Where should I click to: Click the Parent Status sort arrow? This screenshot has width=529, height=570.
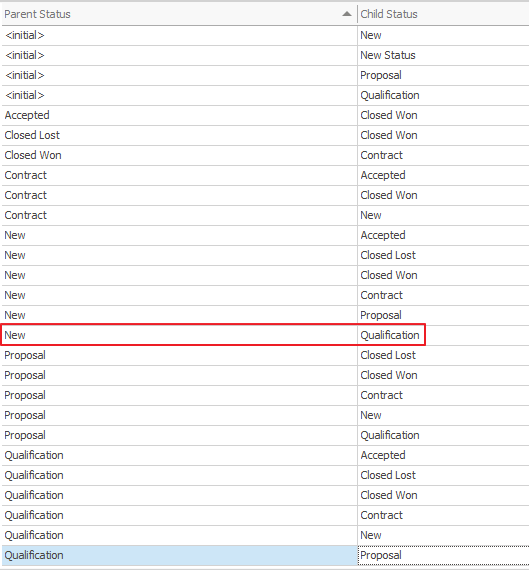click(347, 14)
